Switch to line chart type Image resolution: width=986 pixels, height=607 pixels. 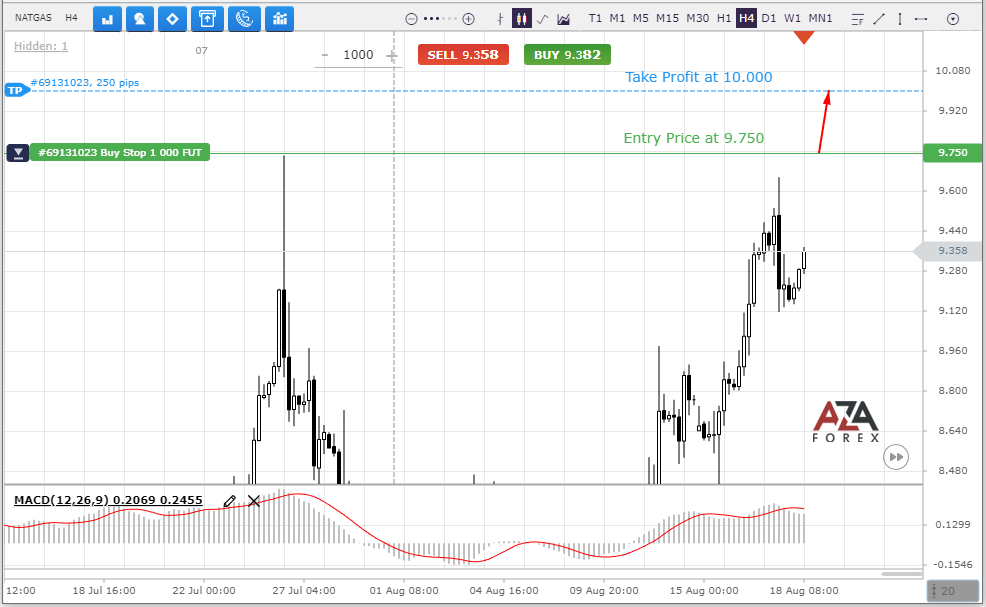543,19
